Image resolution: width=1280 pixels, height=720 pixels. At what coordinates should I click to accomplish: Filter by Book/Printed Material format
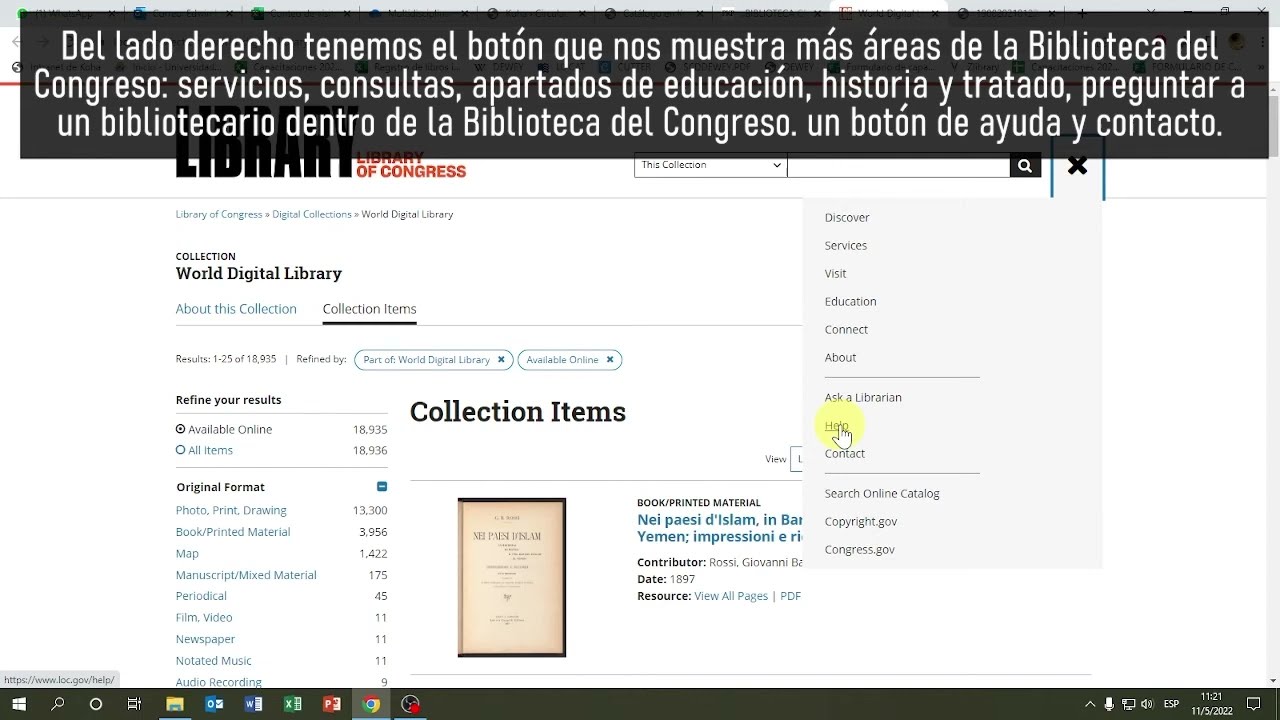coord(233,532)
